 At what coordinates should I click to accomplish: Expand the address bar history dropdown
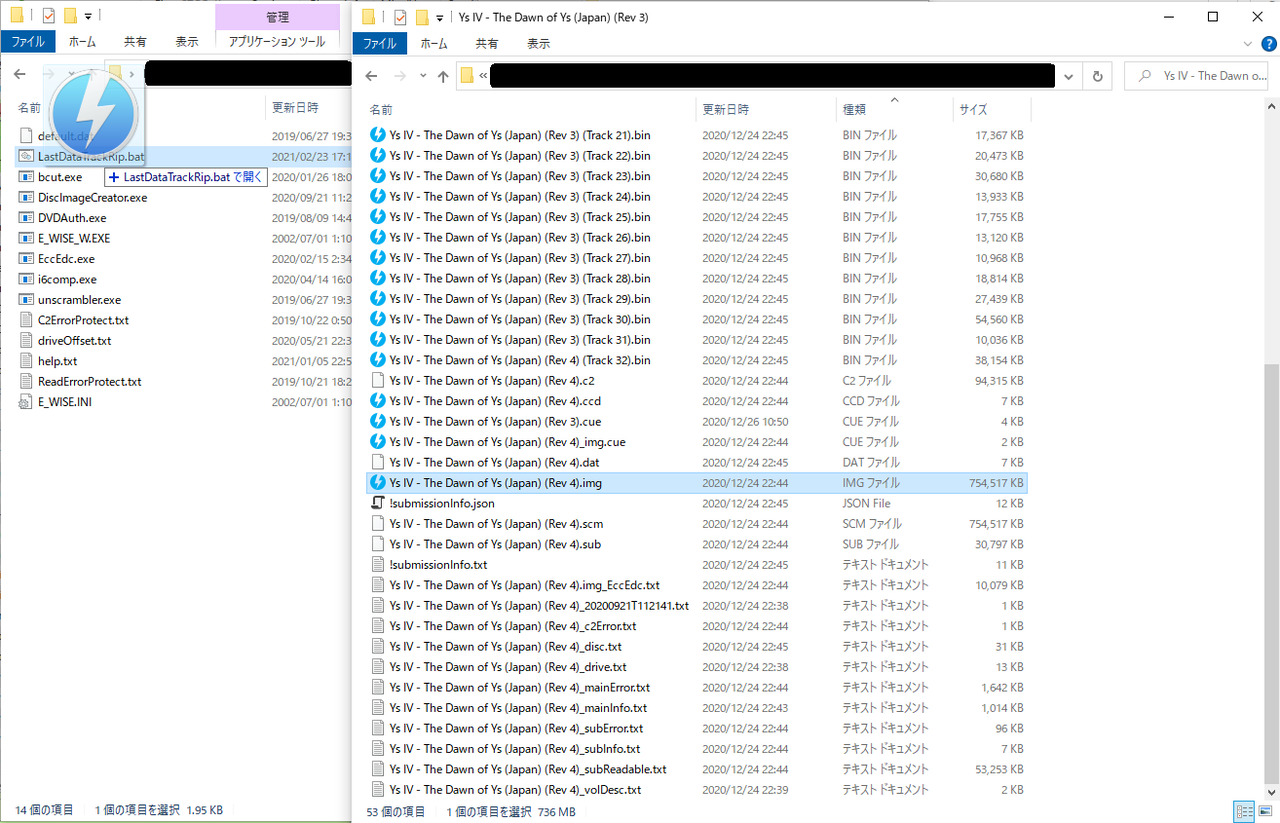(1070, 77)
